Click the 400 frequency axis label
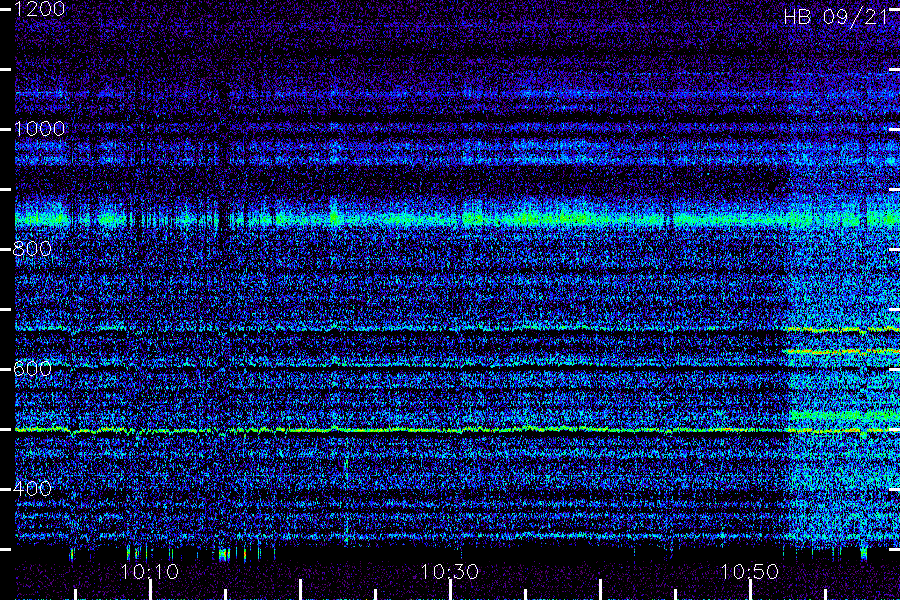Screen dimensions: 900x600 (32, 489)
